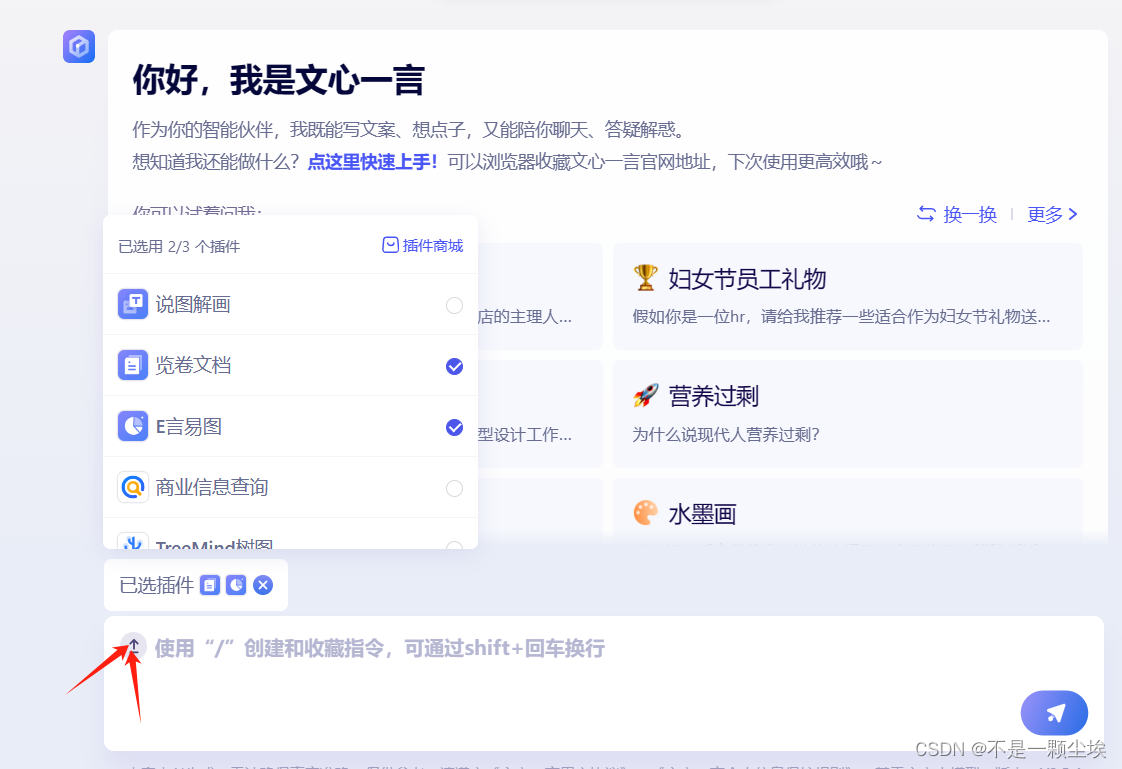This screenshot has width=1122, height=769.
Task: Click the 说图解画 plugin icon
Action: click(133, 304)
